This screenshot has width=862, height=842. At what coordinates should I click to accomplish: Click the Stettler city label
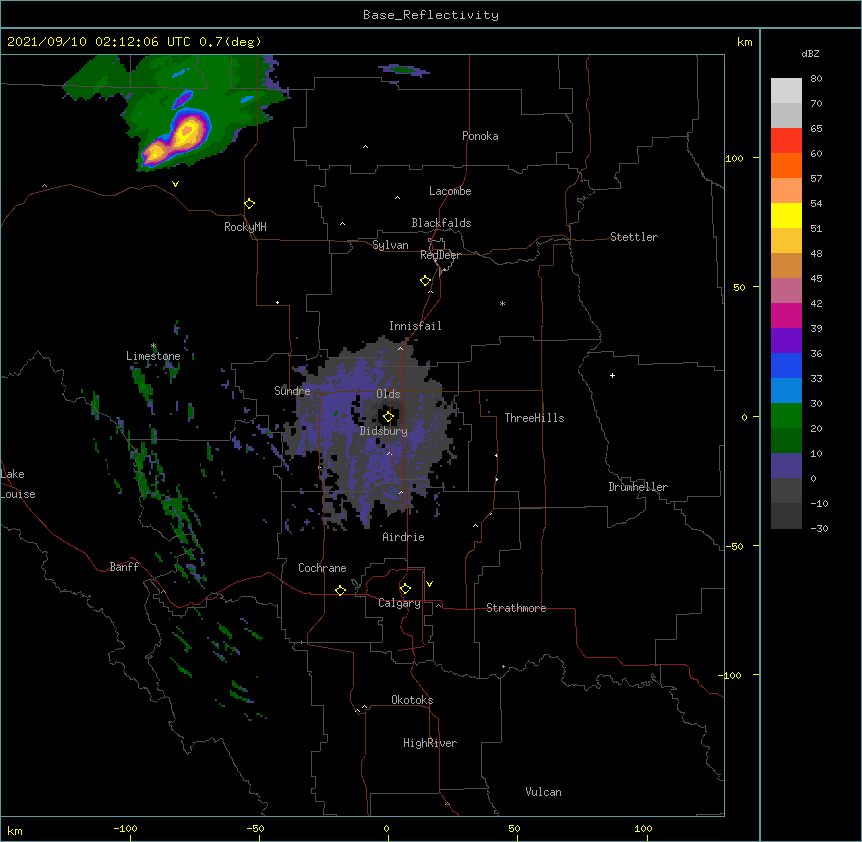click(634, 237)
